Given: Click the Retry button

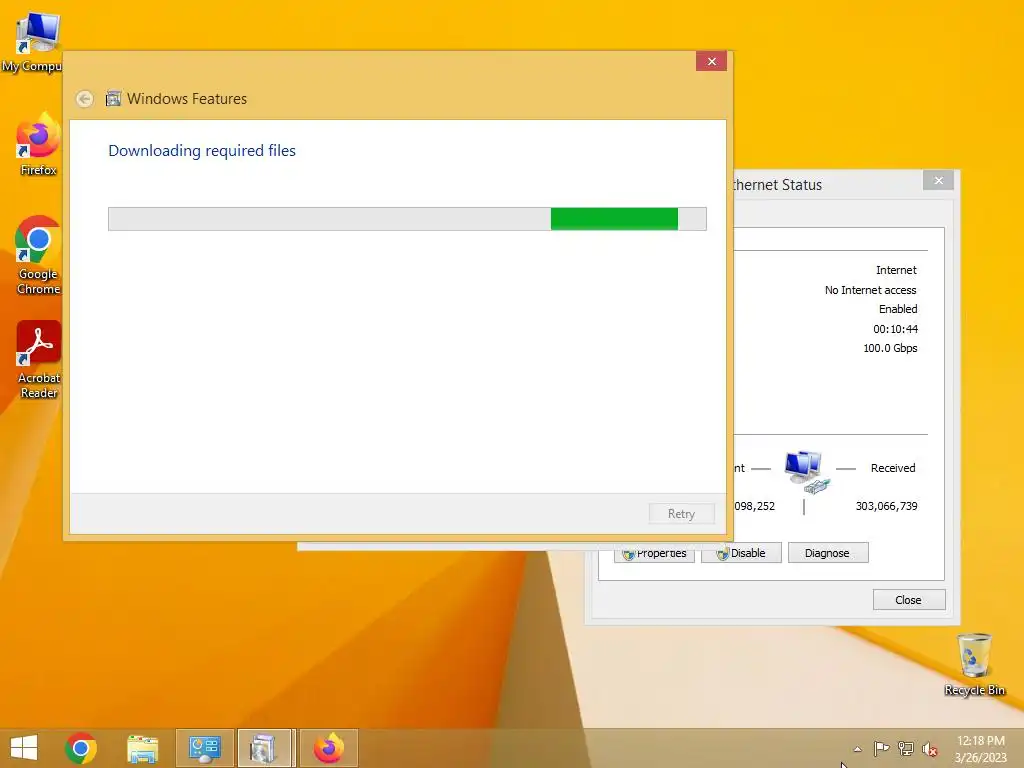Looking at the screenshot, I should 681,514.
